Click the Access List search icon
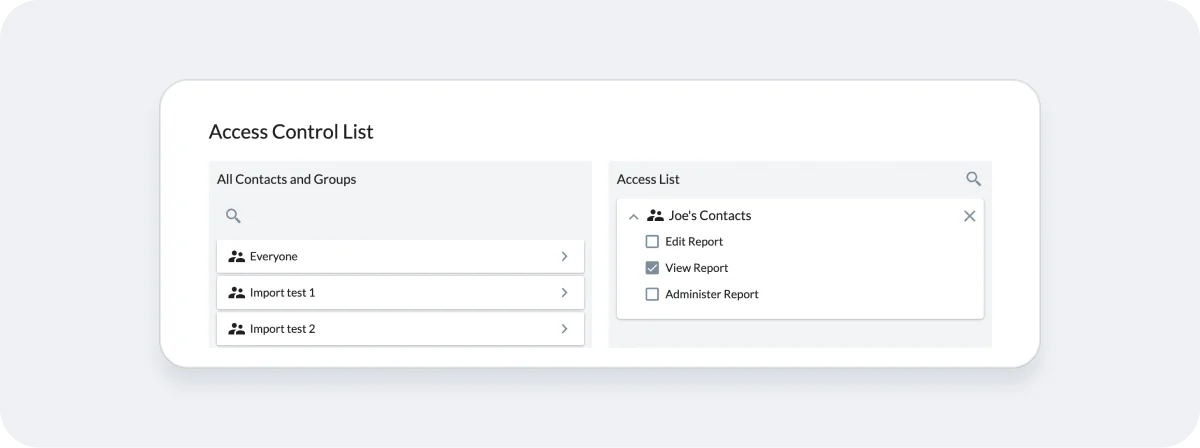1200x448 pixels. click(973, 179)
